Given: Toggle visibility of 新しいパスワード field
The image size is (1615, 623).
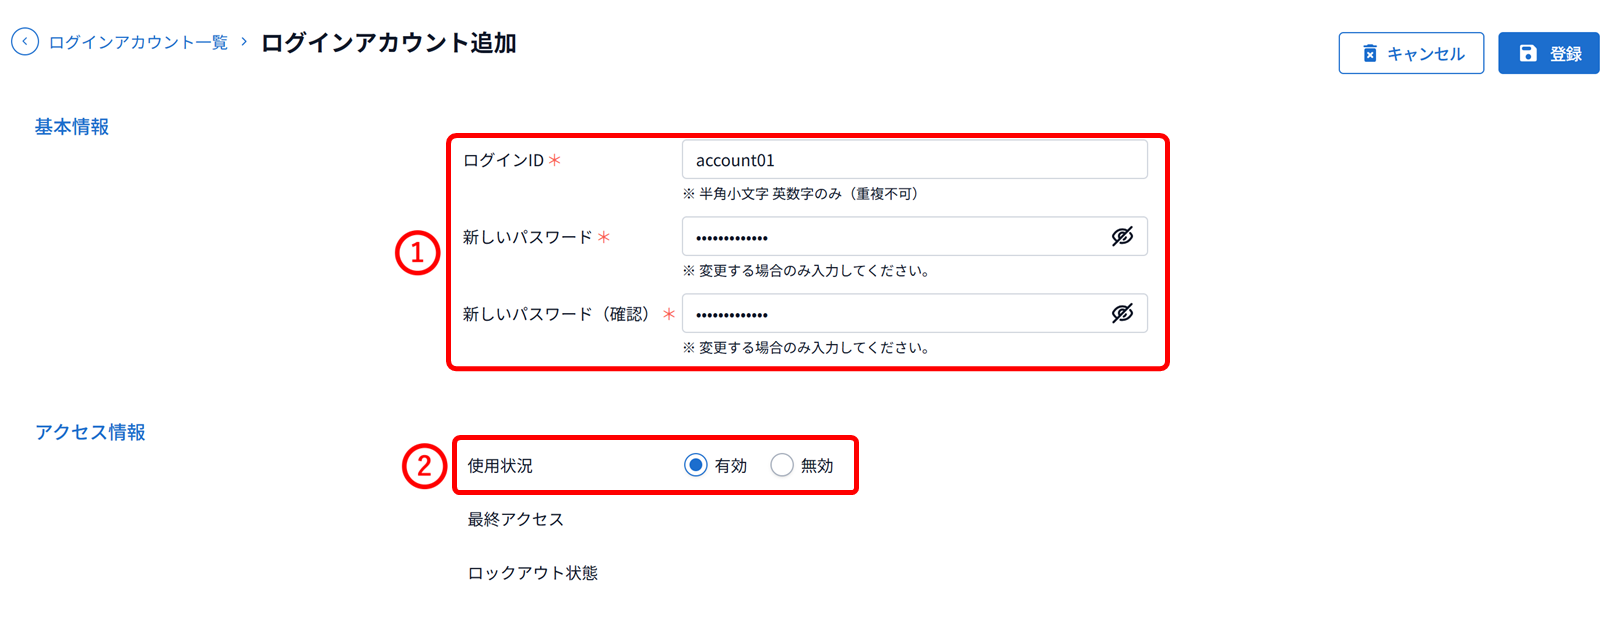Looking at the screenshot, I should pyautogui.click(x=1122, y=237).
